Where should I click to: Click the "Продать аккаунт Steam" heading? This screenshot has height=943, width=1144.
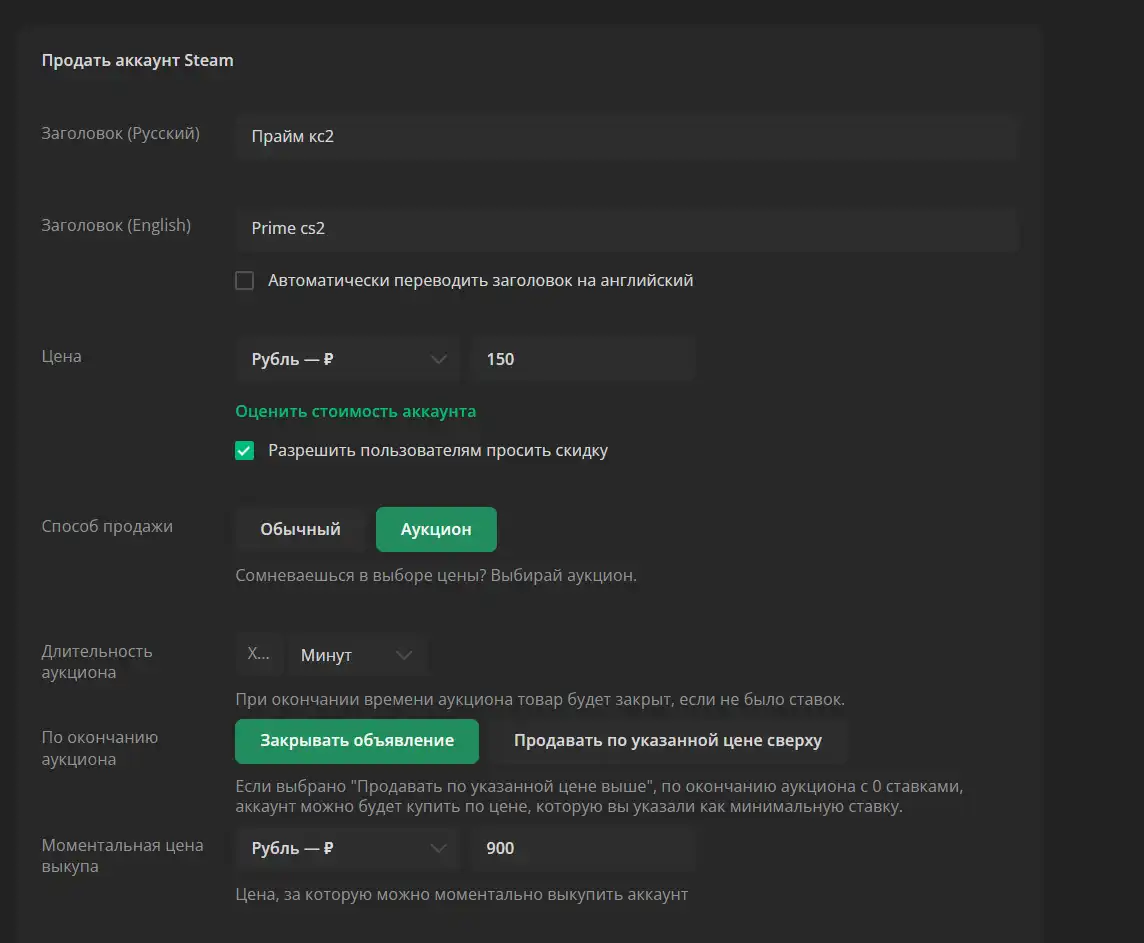[137, 61]
